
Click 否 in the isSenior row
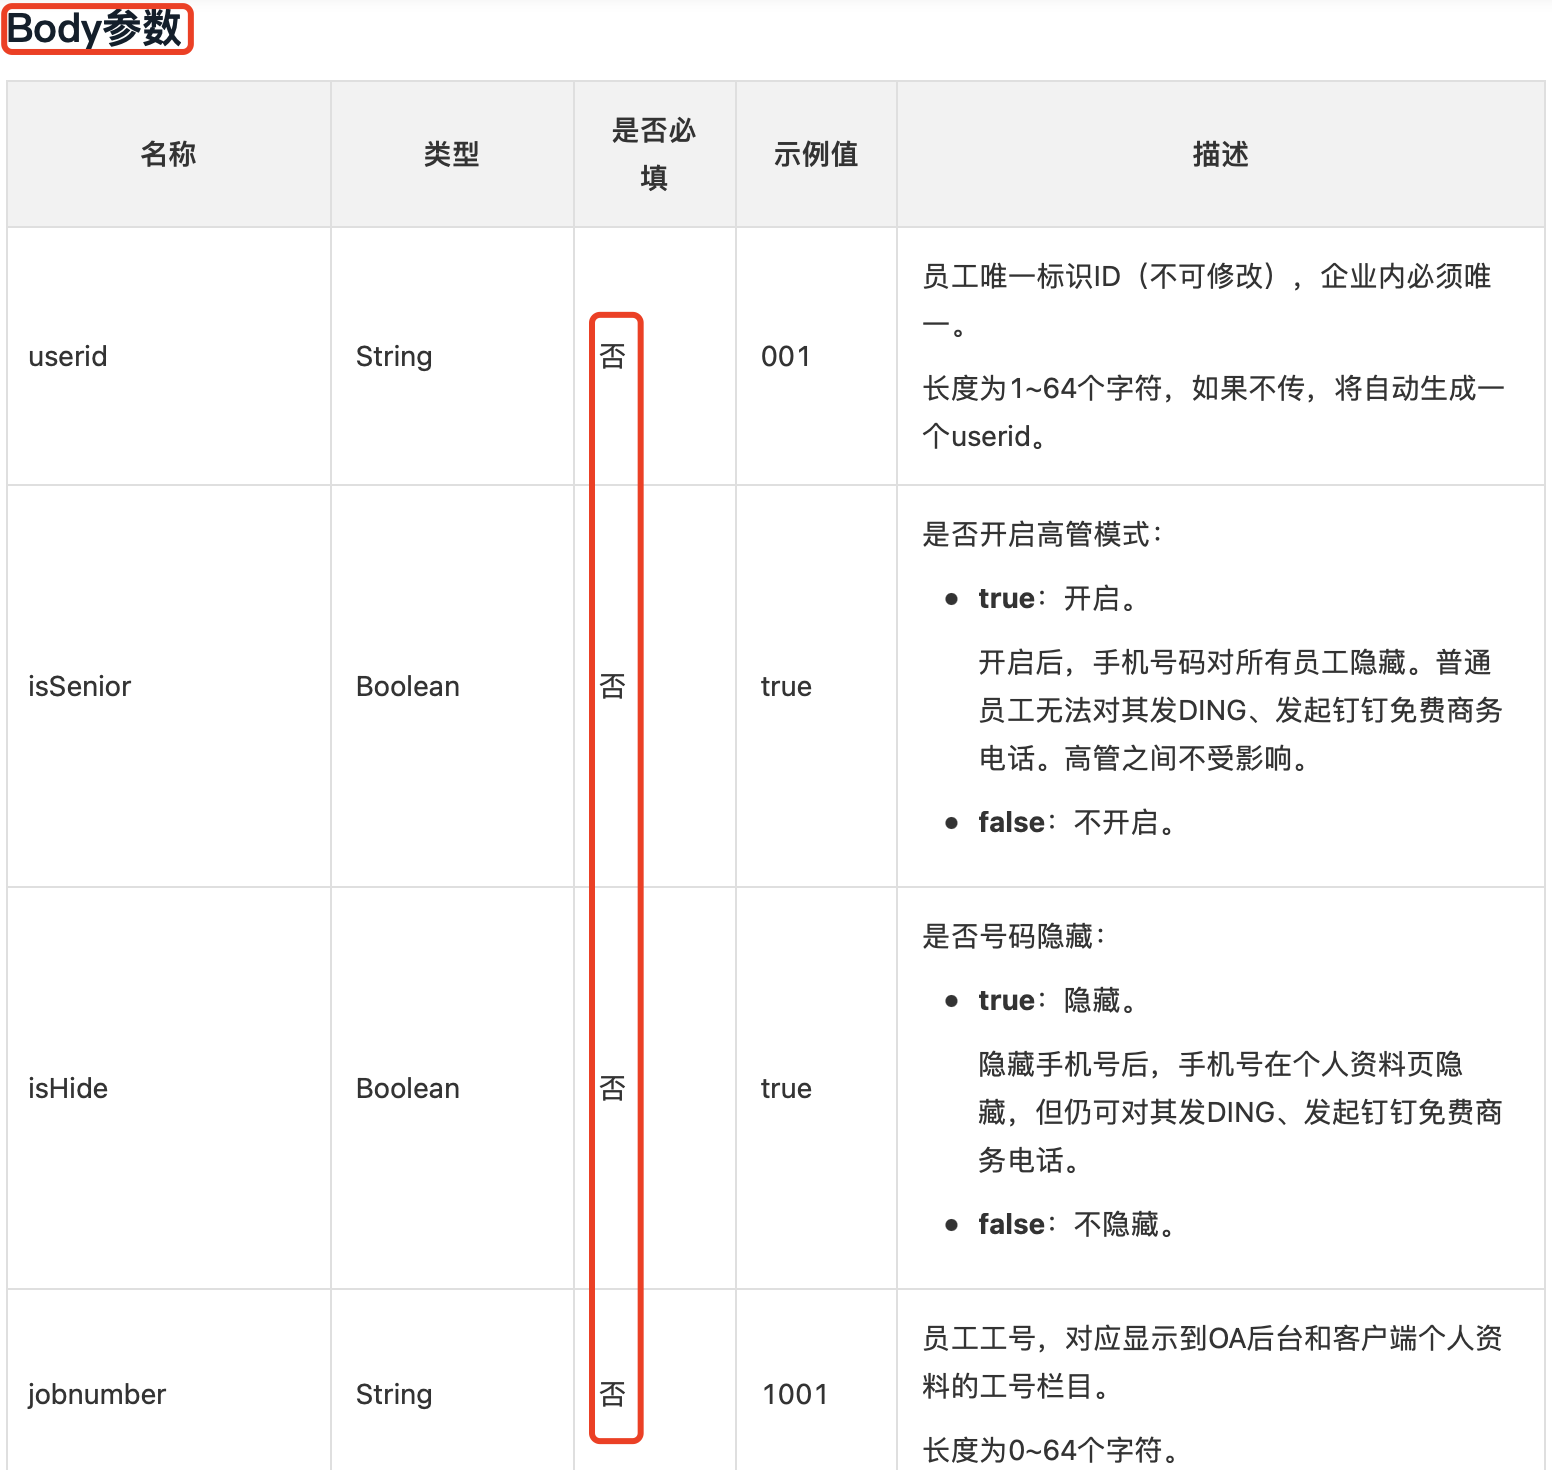tap(612, 686)
